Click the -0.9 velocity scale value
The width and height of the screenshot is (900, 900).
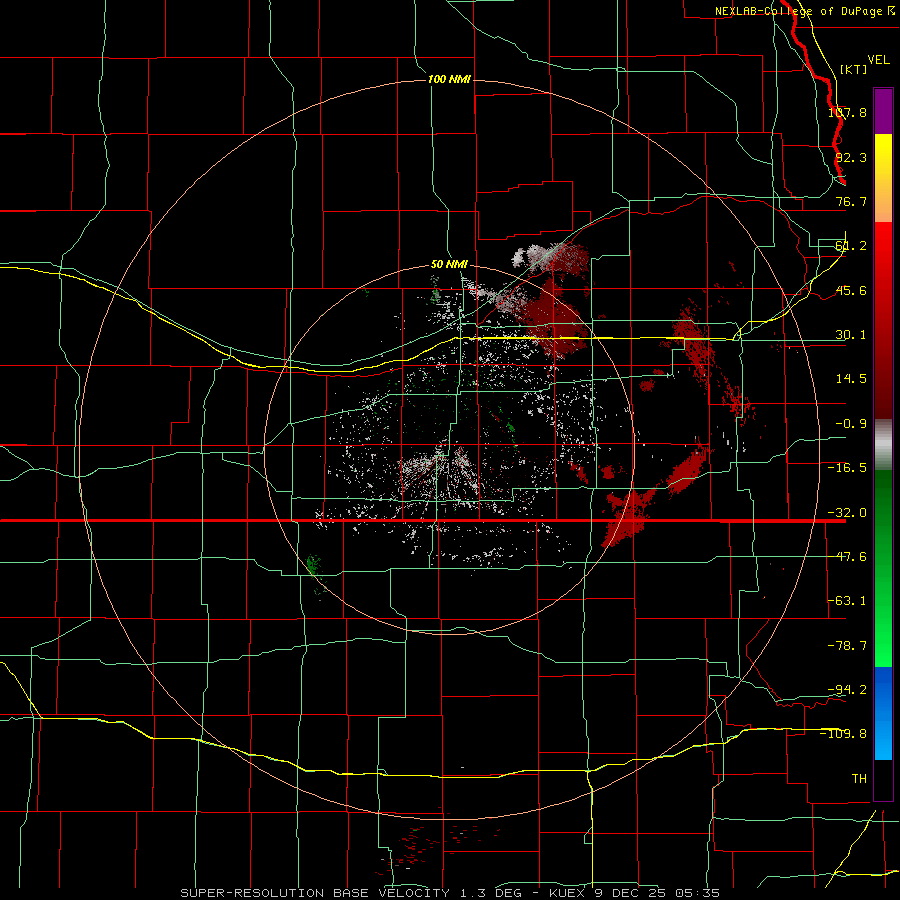pos(851,424)
